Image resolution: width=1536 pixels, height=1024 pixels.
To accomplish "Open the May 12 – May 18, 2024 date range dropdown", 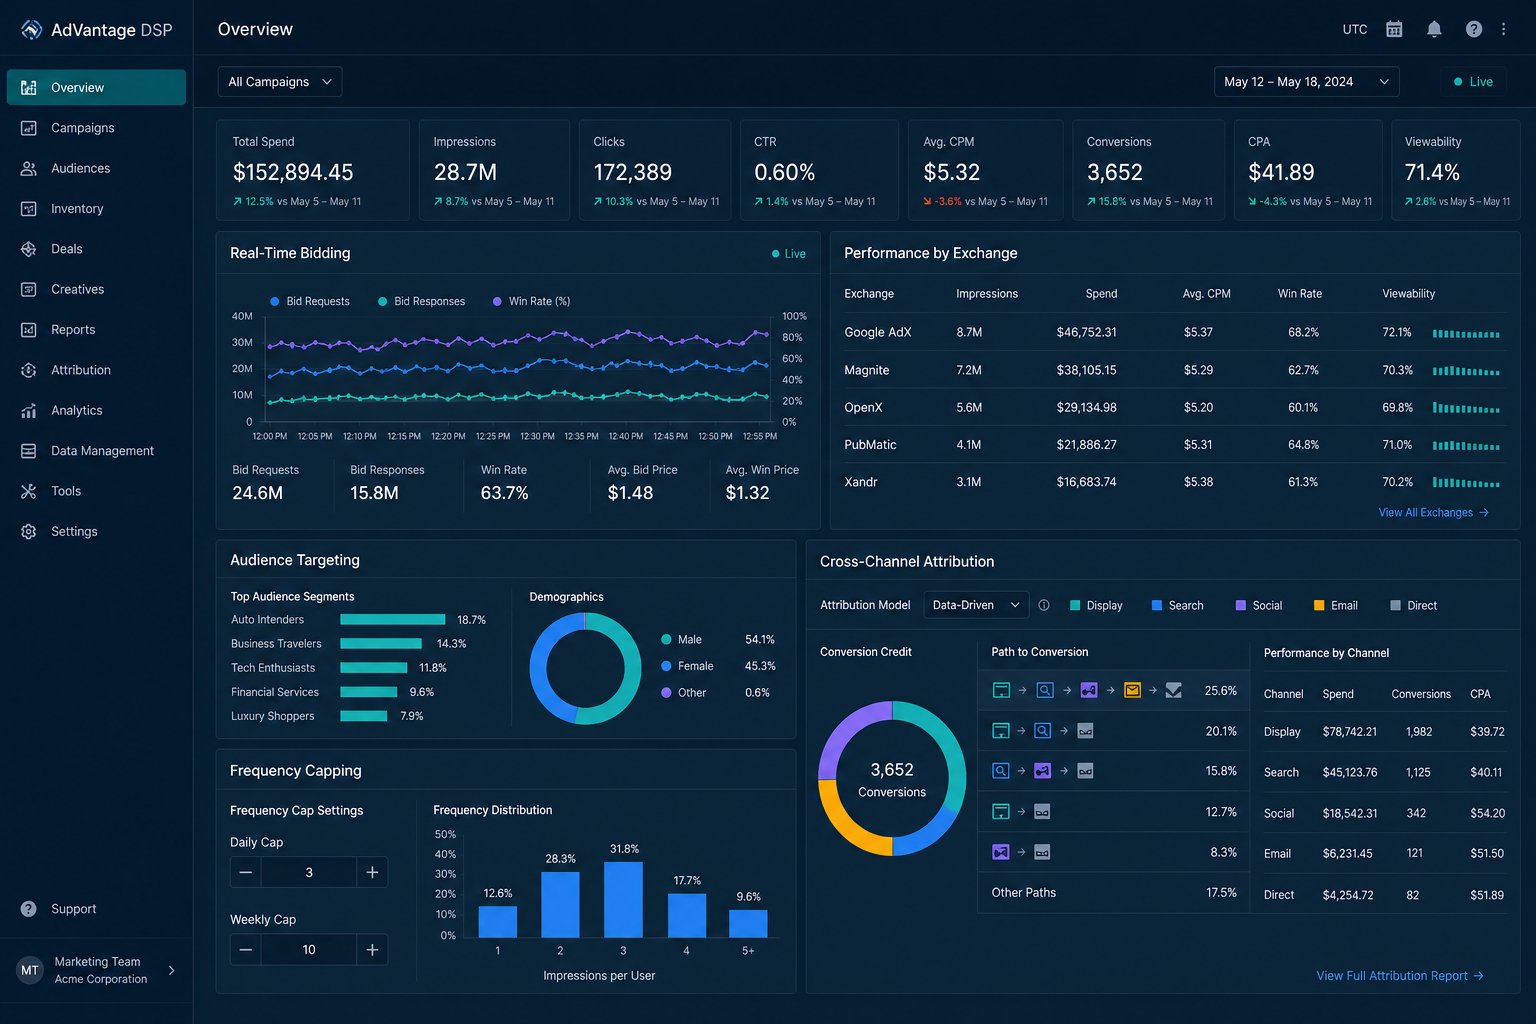I will pyautogui.click(x=1306, y=82).
